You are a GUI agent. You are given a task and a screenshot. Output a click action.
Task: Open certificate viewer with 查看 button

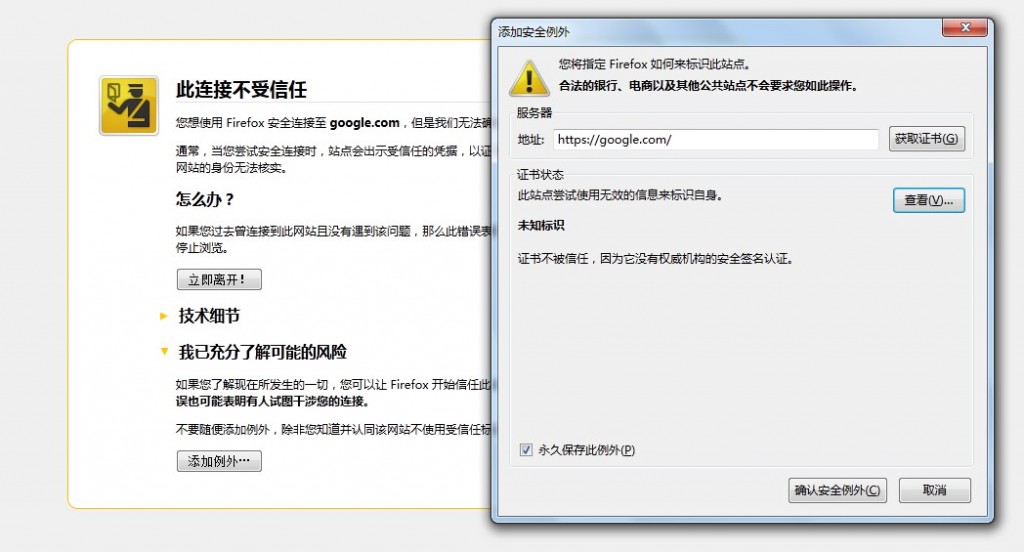pos(928,200)
